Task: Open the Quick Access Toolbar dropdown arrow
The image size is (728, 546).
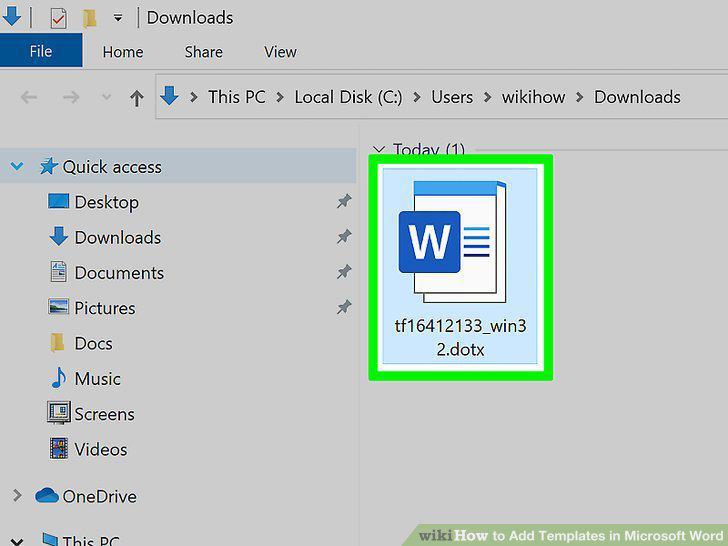Action: [x=118, y=18]
